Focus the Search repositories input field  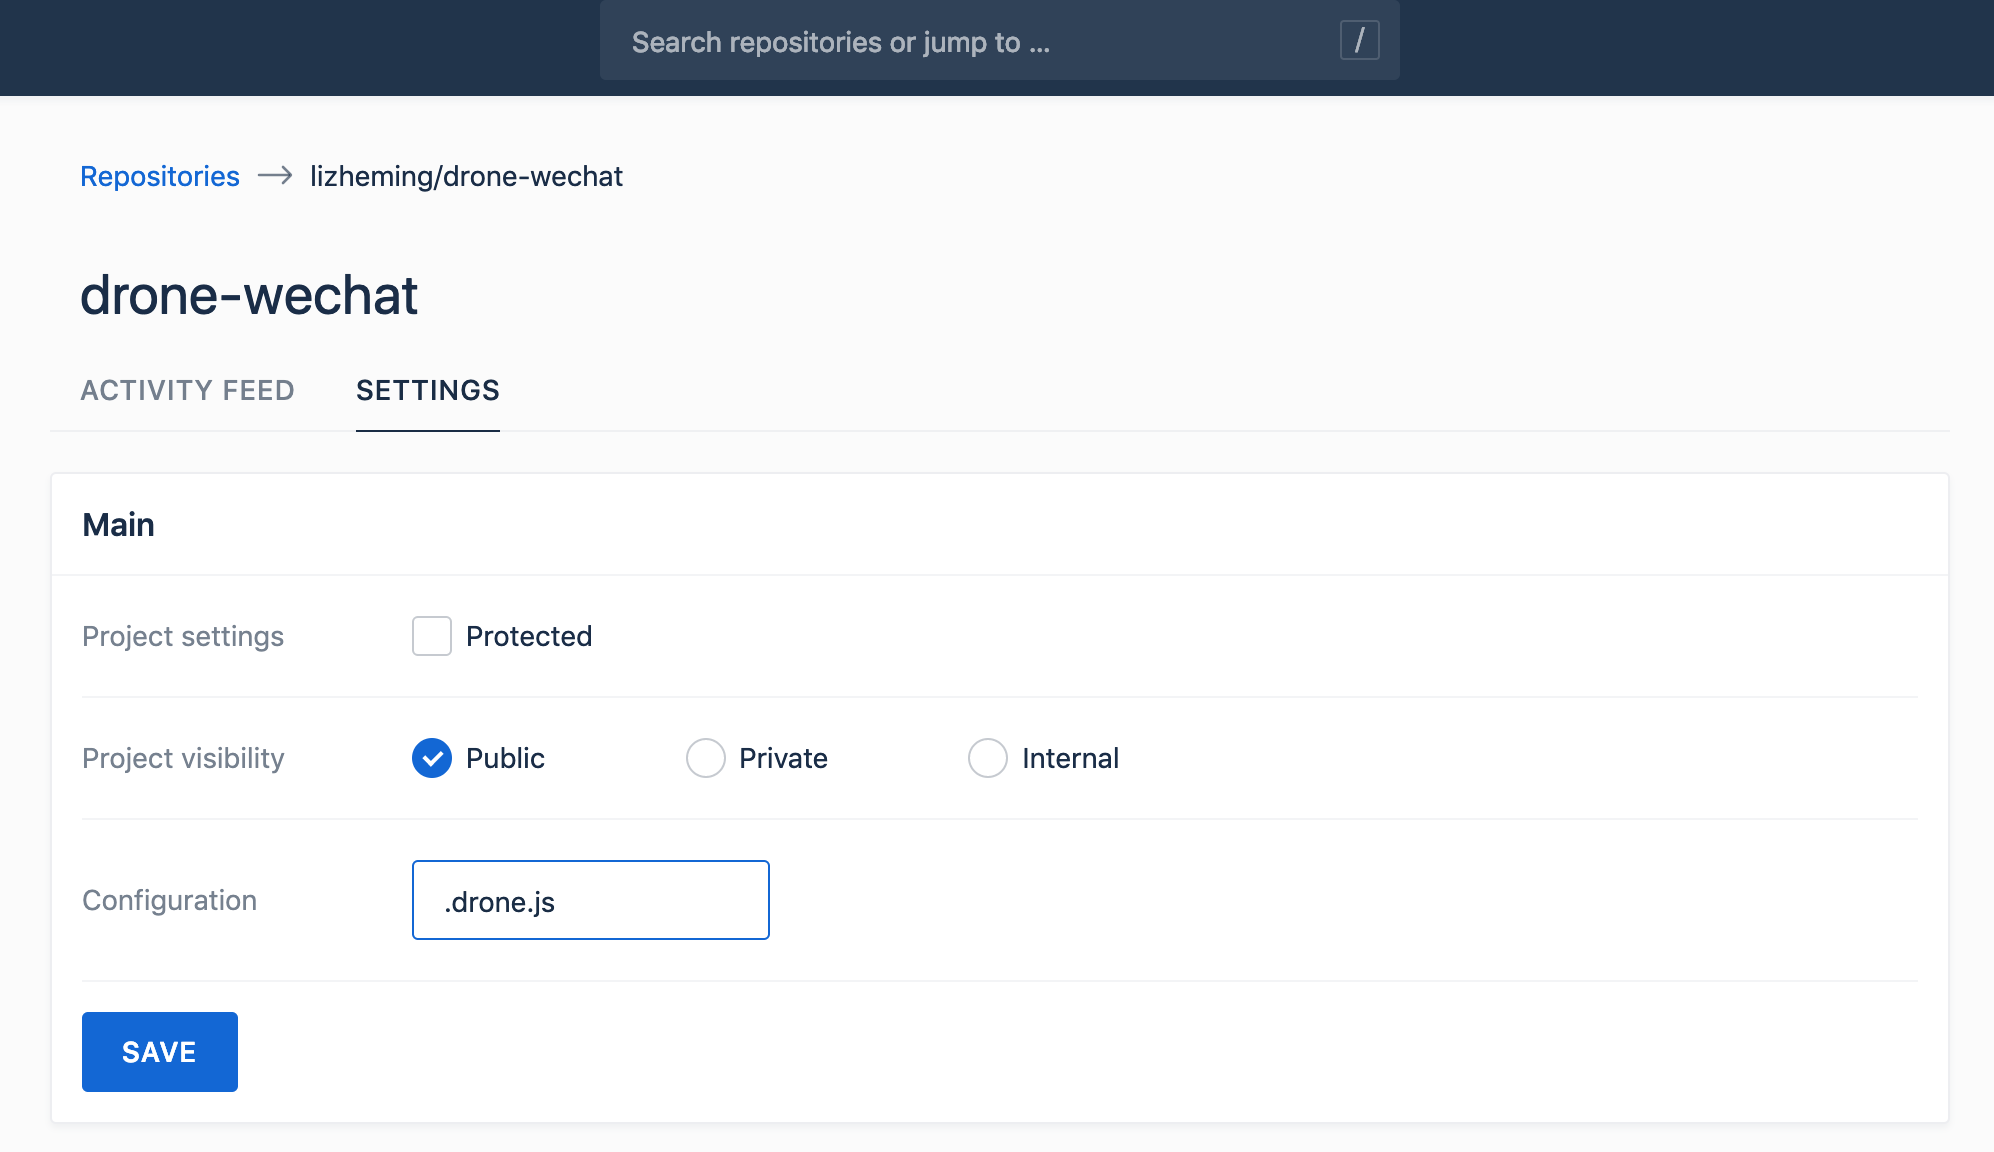click(x=999, y=41)
